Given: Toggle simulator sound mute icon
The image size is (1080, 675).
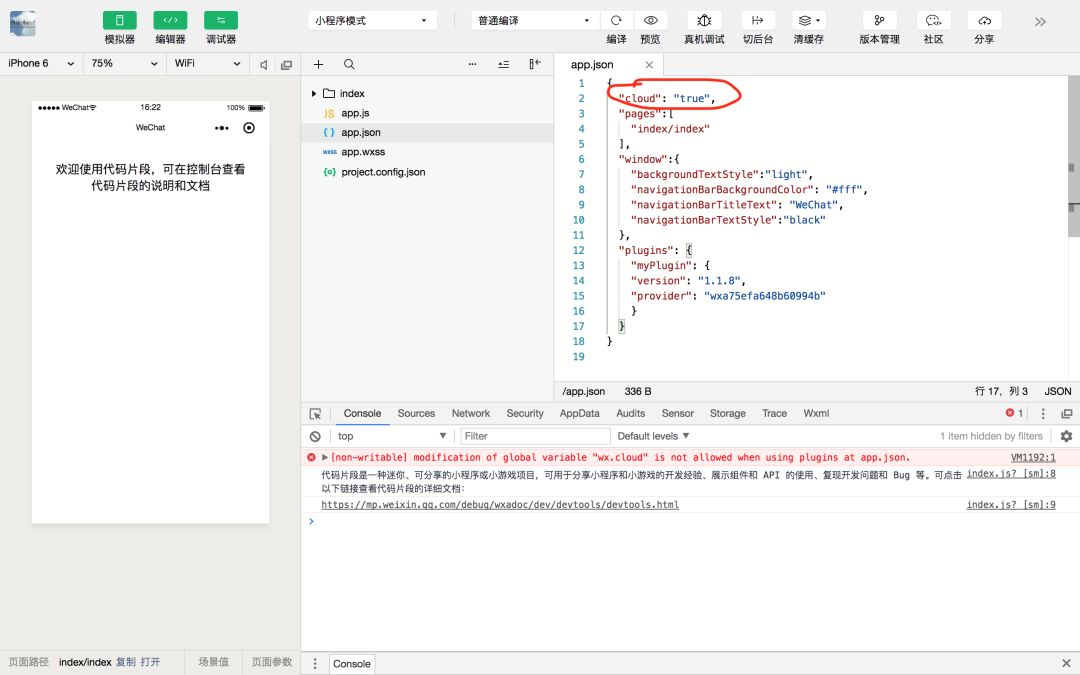Looking at the screenshot, I should [263, 65].
